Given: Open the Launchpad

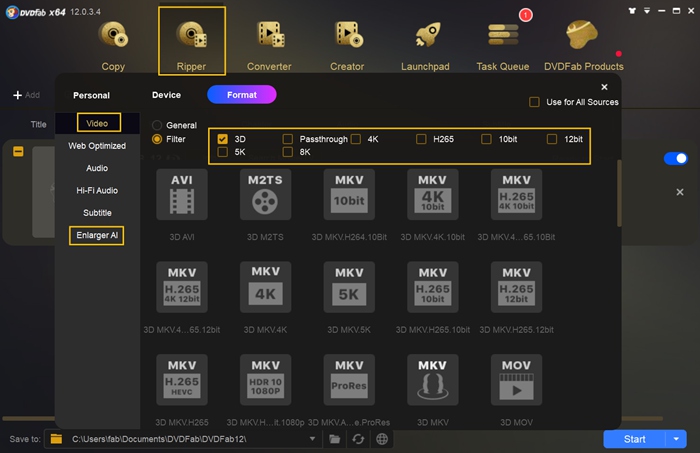Looking at the screenshot, I should [425, 45].
